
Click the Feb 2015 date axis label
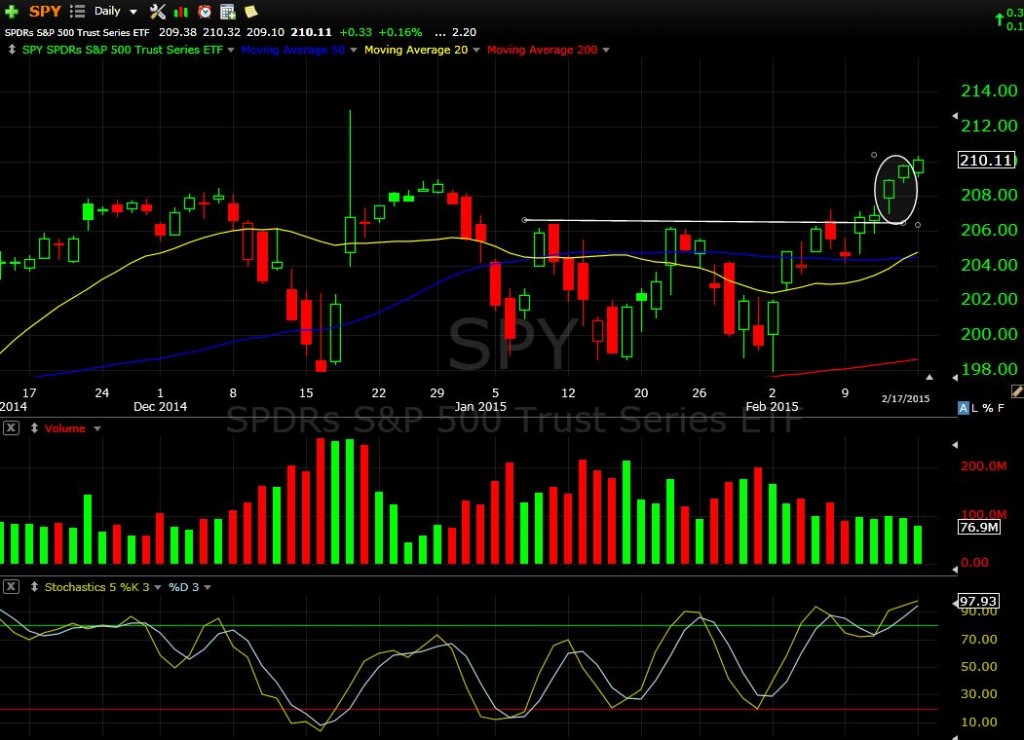(772, 406)
